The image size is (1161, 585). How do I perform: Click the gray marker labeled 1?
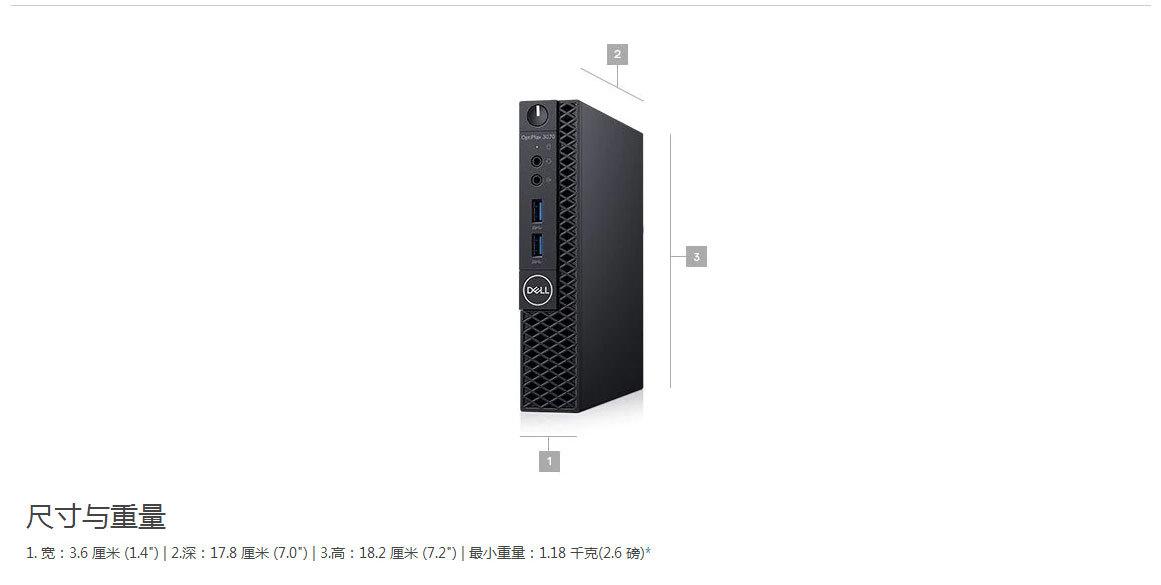[549, 461]
